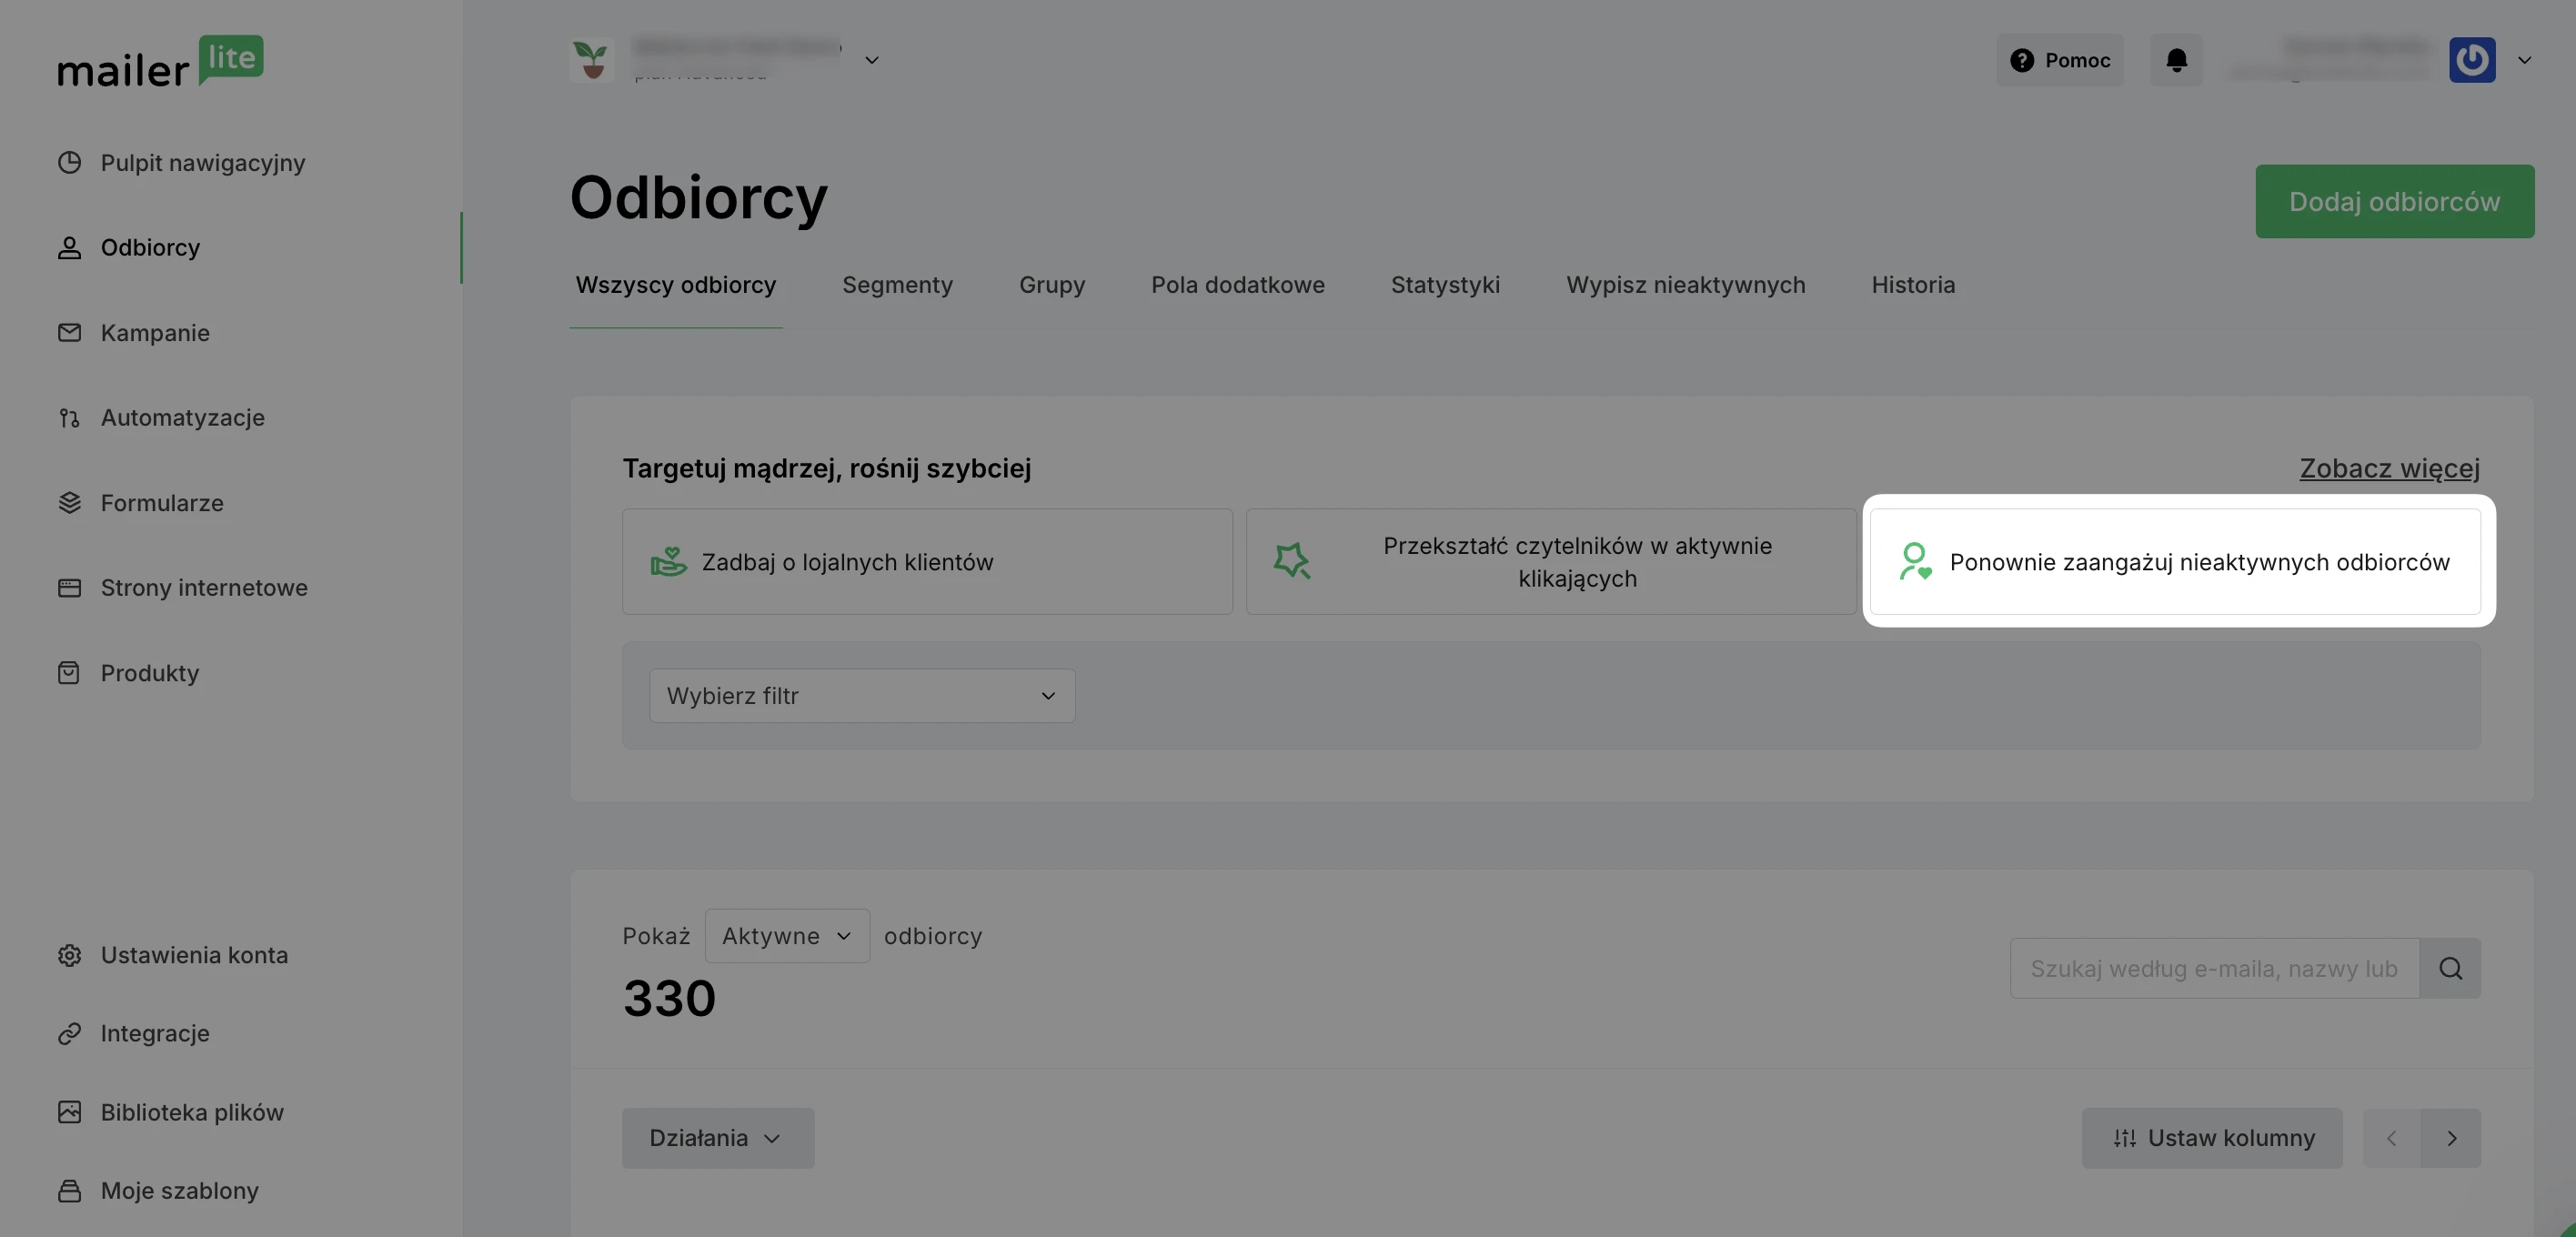The height and width of the screenshot is (1237, 2576).
Task: Open Formularze layers icon in sidebar
Action: tap(69, 502)
